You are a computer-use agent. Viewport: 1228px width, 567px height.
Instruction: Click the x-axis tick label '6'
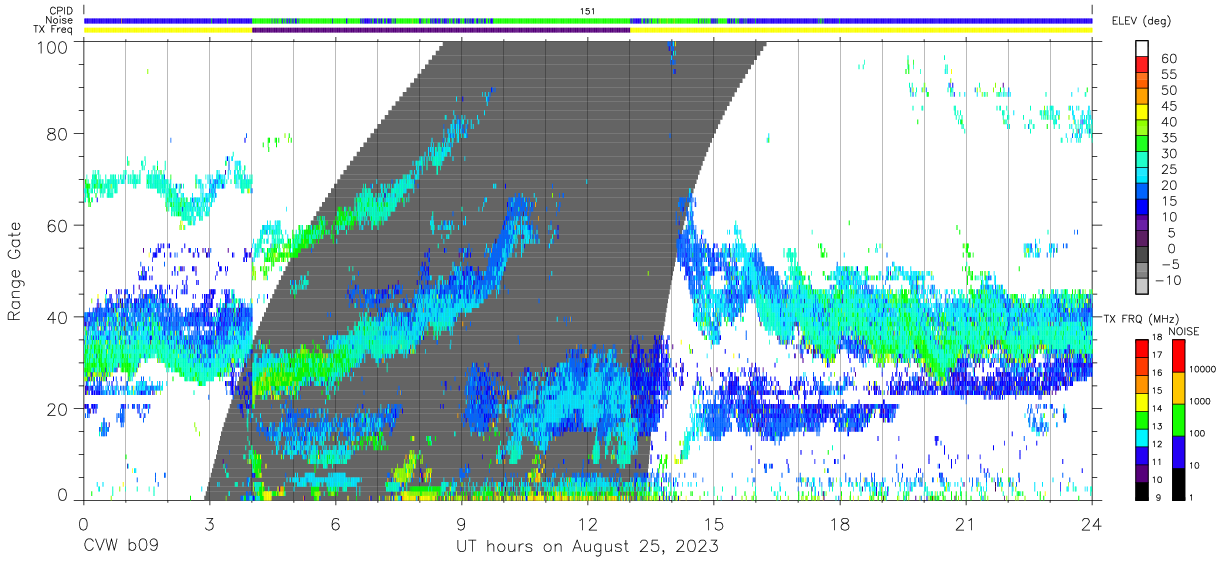pyautogui.click(x=335, y=523)
